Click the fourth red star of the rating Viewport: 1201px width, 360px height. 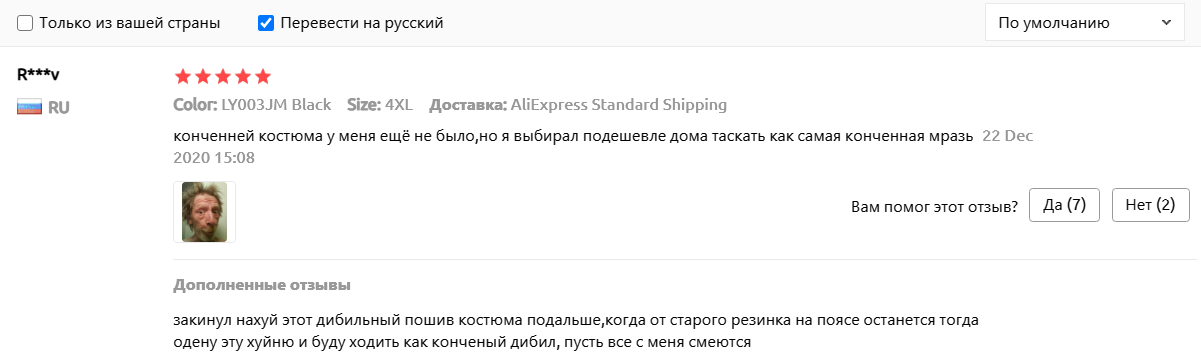click(x=243, y=76)
